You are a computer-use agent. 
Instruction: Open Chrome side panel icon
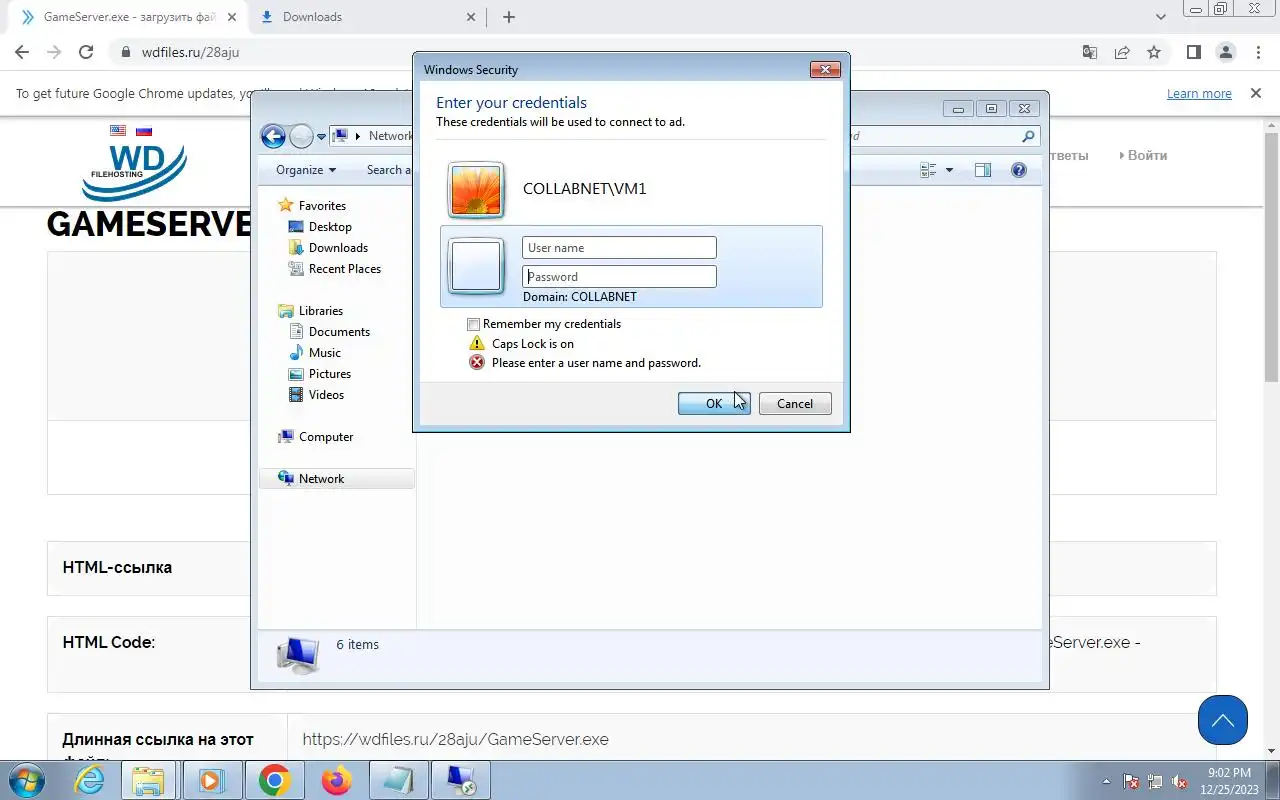pos(1193,52)
